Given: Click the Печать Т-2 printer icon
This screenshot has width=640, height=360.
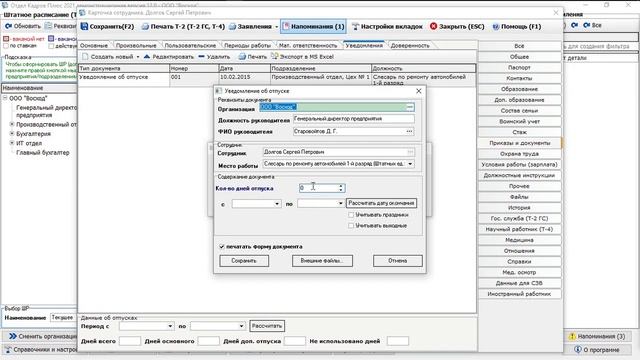Looking at the screenshot, I should click(145, 27).
